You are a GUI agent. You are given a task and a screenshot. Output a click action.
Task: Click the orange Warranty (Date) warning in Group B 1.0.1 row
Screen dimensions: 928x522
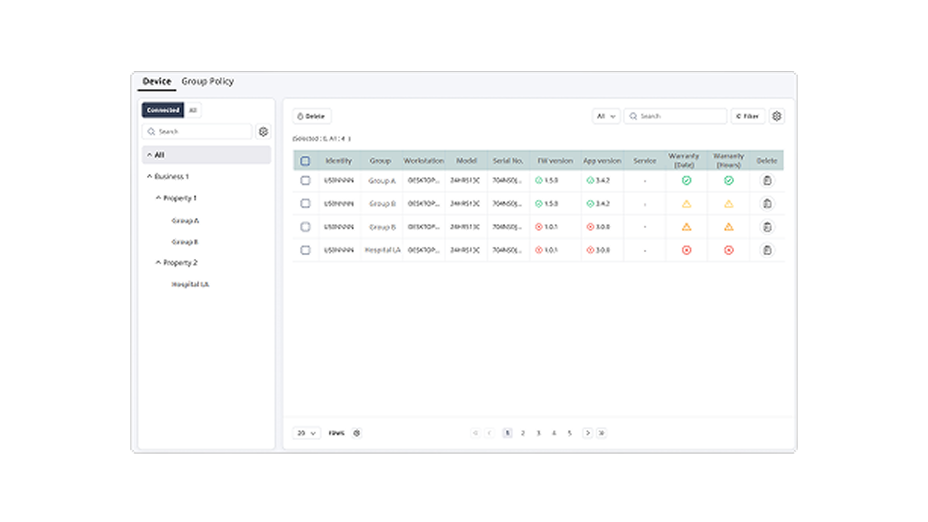(687, 227)
